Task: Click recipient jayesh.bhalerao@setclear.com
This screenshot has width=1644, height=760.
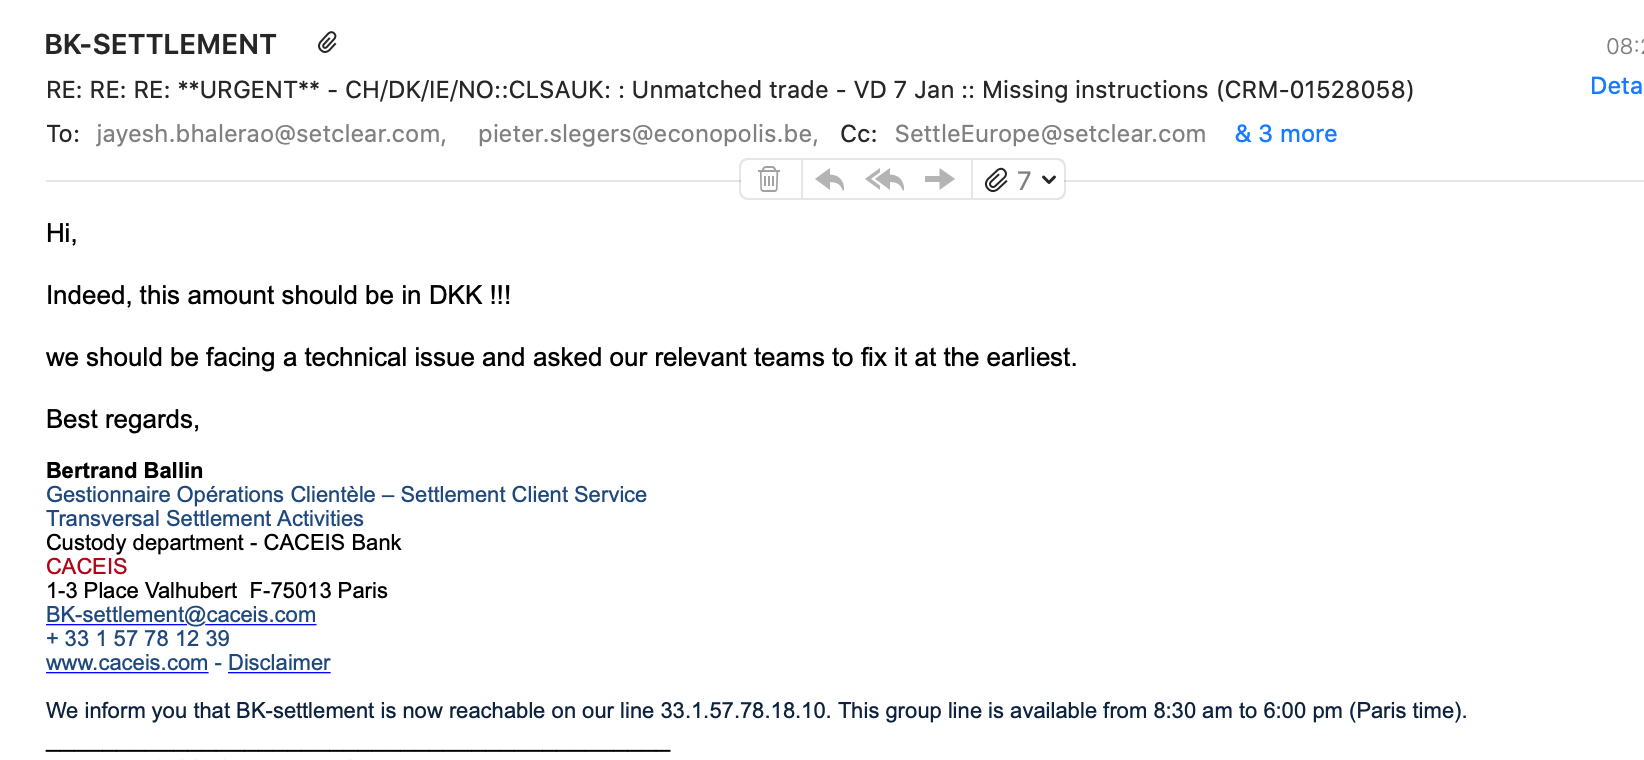Action: 271,134
